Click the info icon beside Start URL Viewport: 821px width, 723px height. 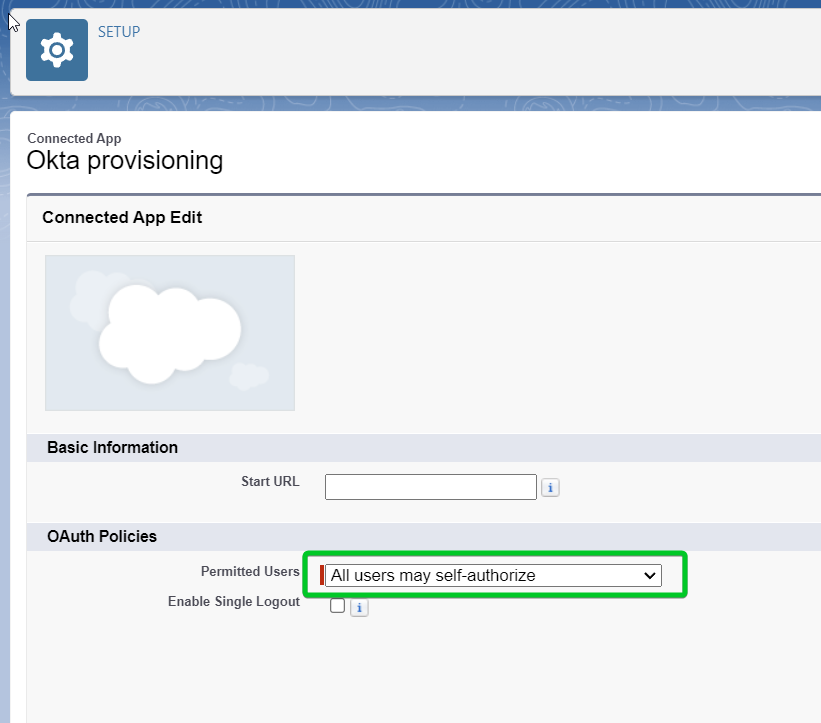click(x=550, y=487)
